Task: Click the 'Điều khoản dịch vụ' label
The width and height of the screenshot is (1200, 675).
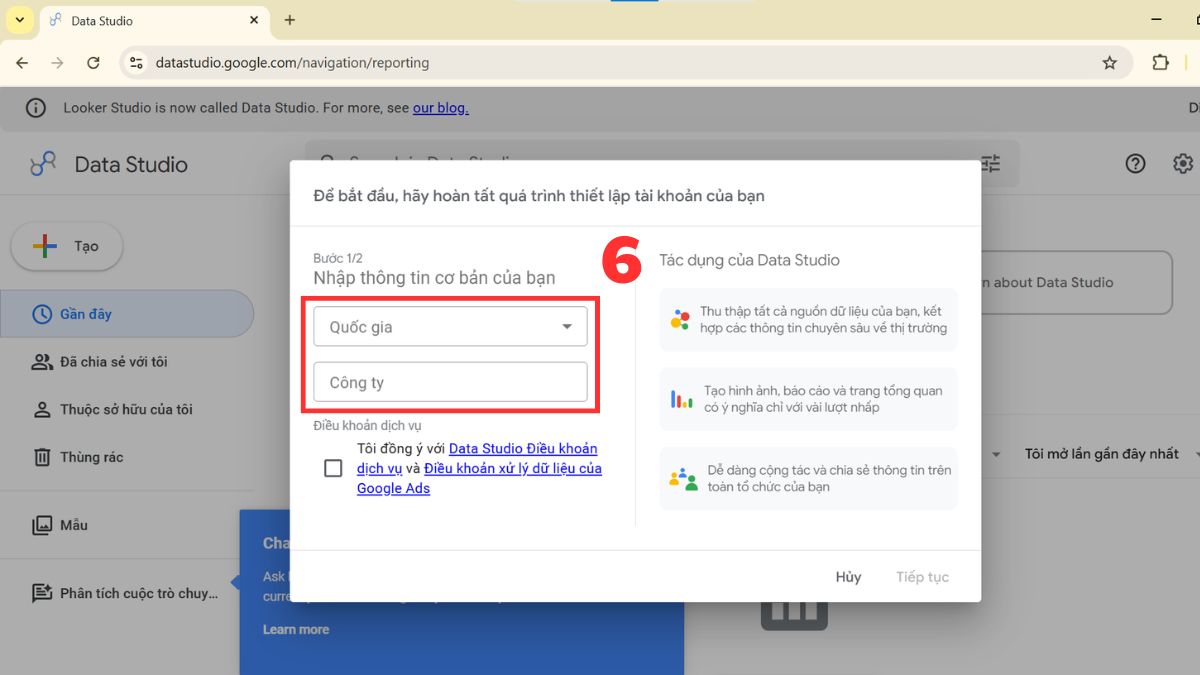Action: (367, 425)
